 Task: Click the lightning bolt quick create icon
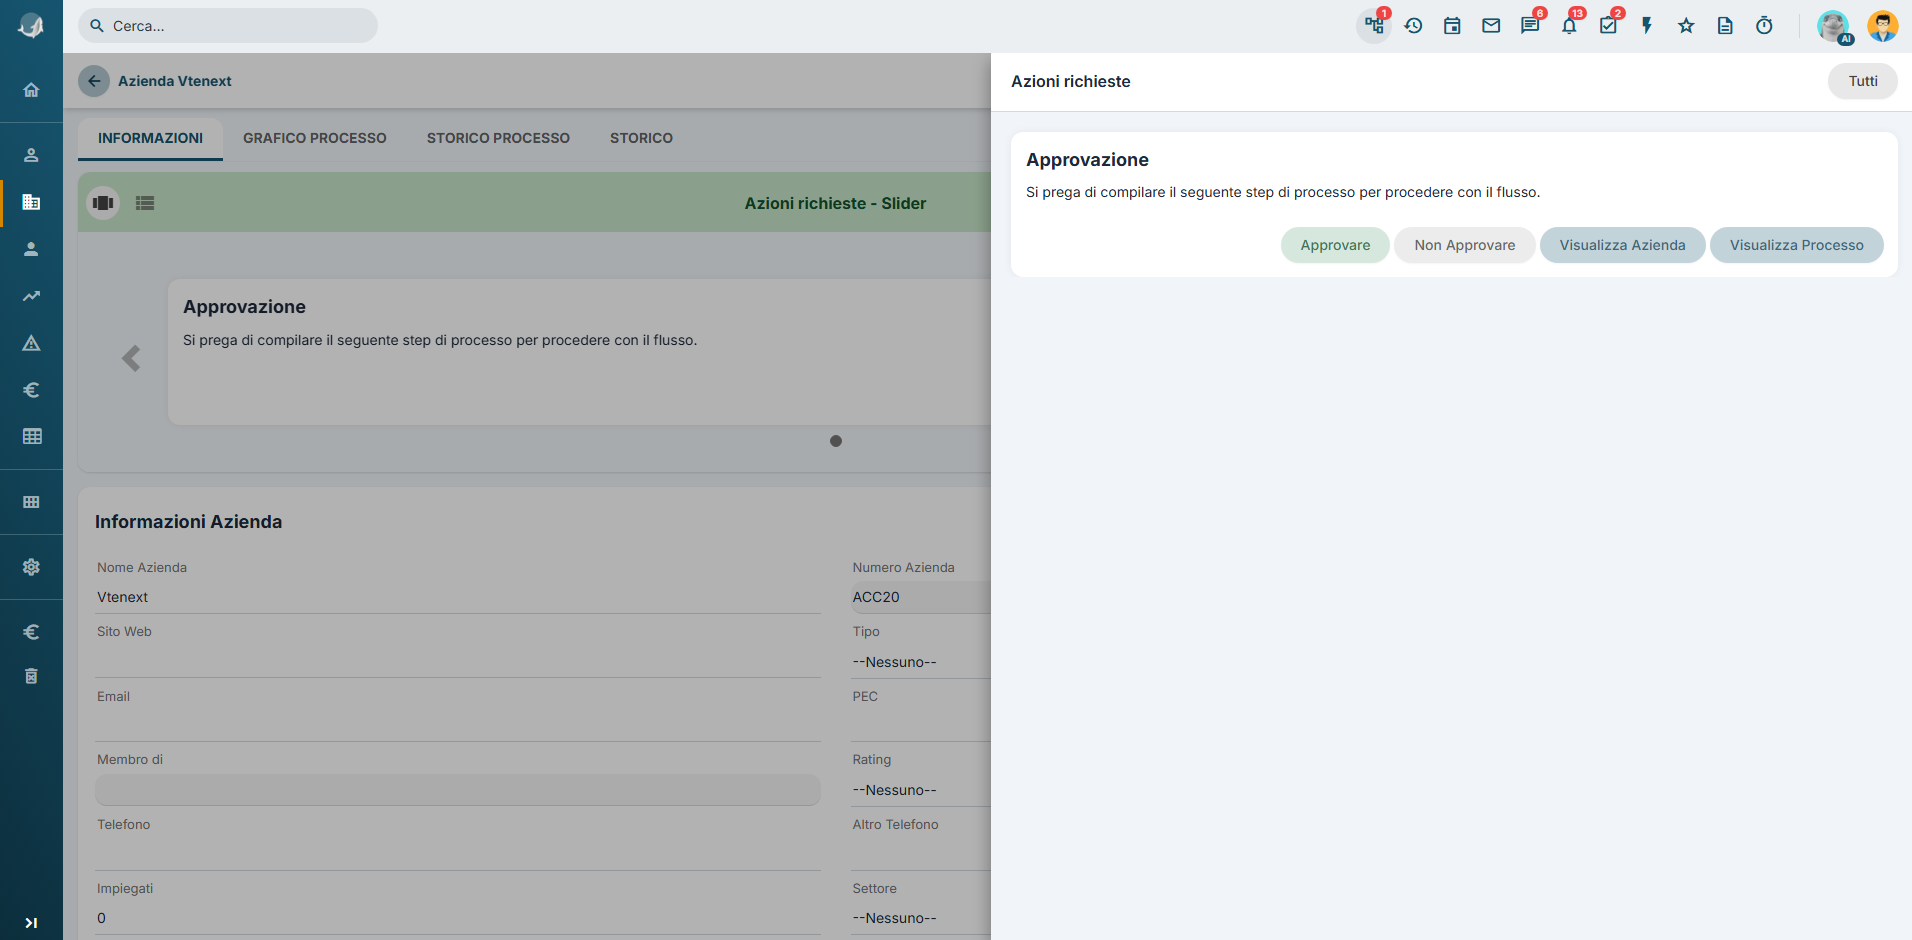point(1647,26)
